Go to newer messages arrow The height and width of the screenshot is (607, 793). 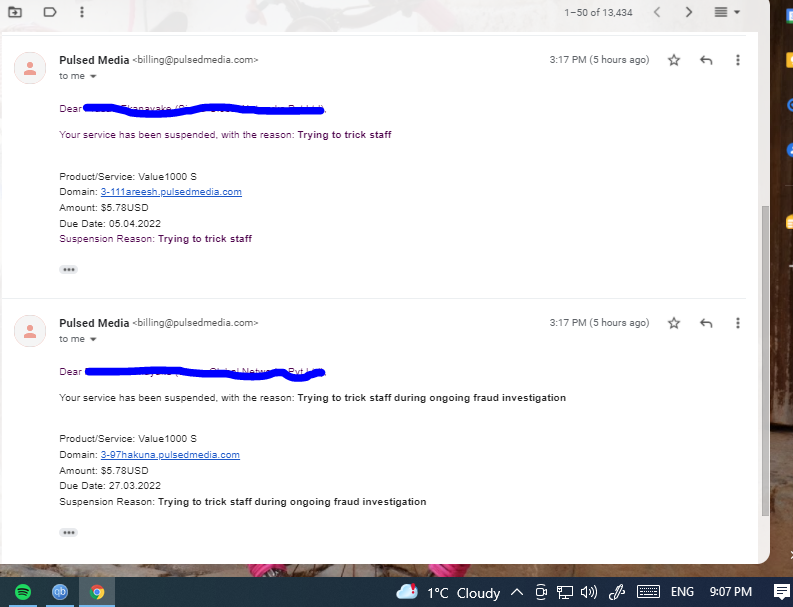tap(656, 12)
